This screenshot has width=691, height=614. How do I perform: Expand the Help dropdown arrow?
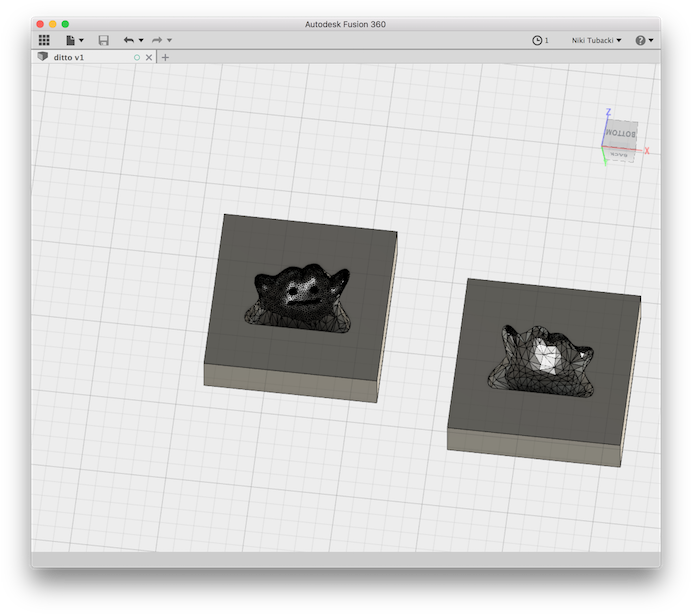click(651, 41)
